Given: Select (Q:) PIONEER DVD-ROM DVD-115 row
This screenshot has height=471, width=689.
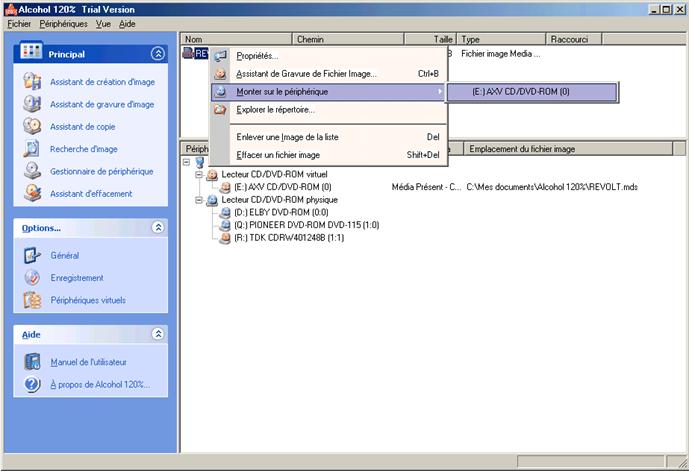Looking at the screenshot, I should [306, 225].
